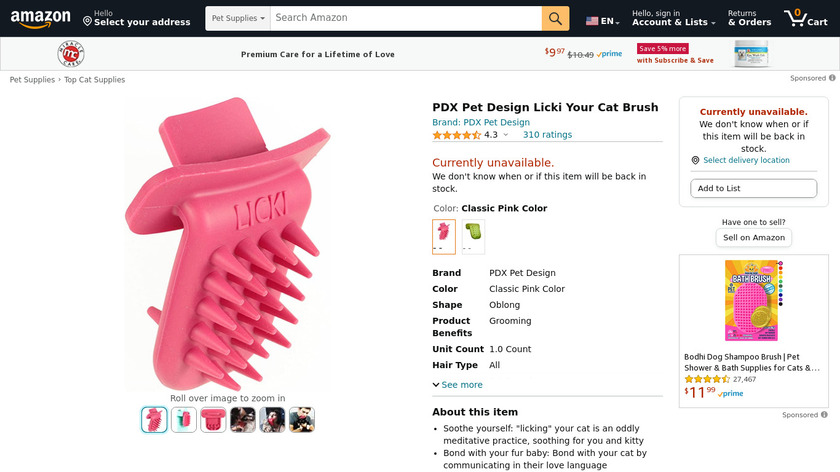Screen dimensions: 840x472
Task: Open the 310 ratings link
Action: pos(547,135)
